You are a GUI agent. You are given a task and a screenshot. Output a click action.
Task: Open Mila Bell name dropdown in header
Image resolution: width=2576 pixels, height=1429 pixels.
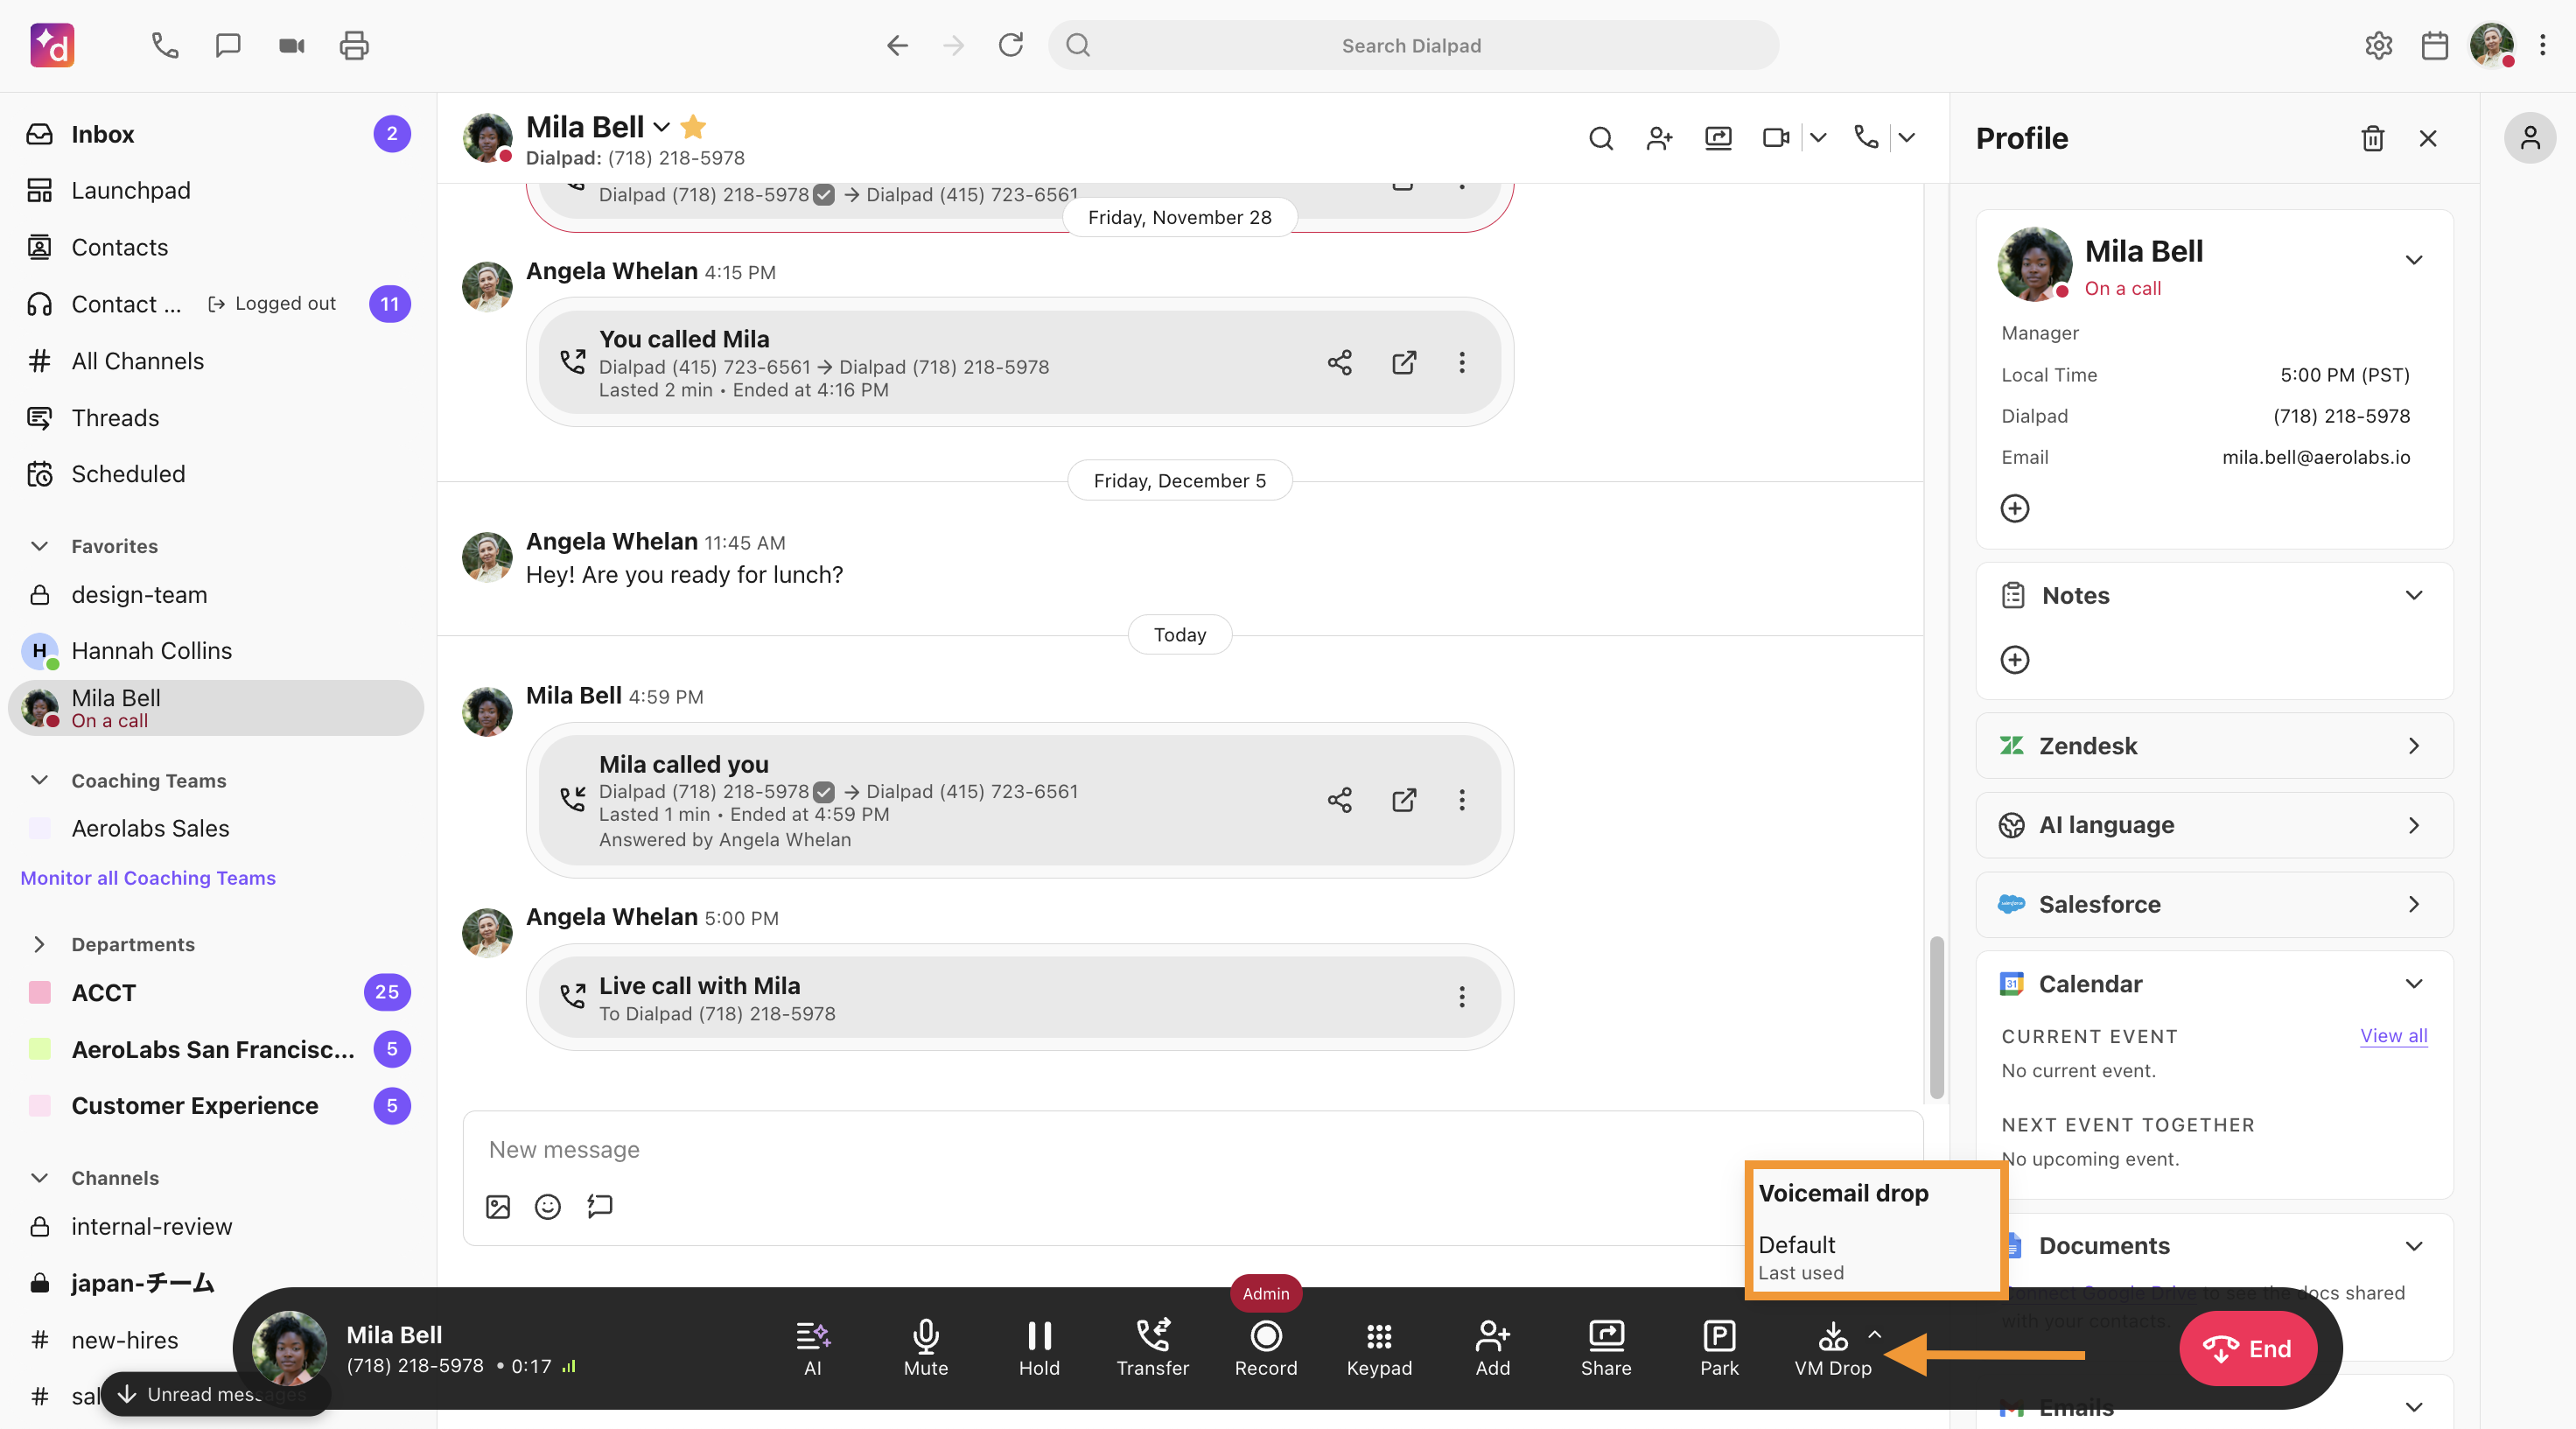pos(661,128)
